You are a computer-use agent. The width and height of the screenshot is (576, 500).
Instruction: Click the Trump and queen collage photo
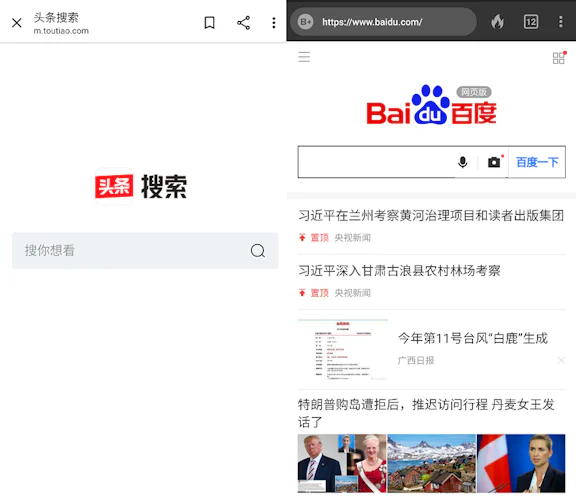342,463
